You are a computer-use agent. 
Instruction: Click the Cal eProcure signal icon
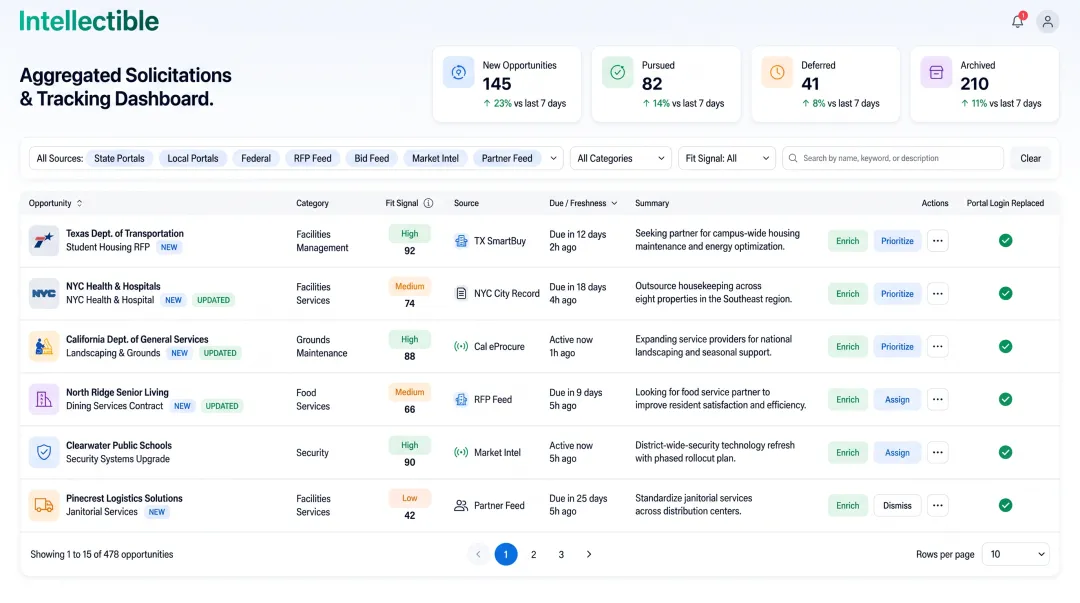pyautogui.click(x=461, y=347)
